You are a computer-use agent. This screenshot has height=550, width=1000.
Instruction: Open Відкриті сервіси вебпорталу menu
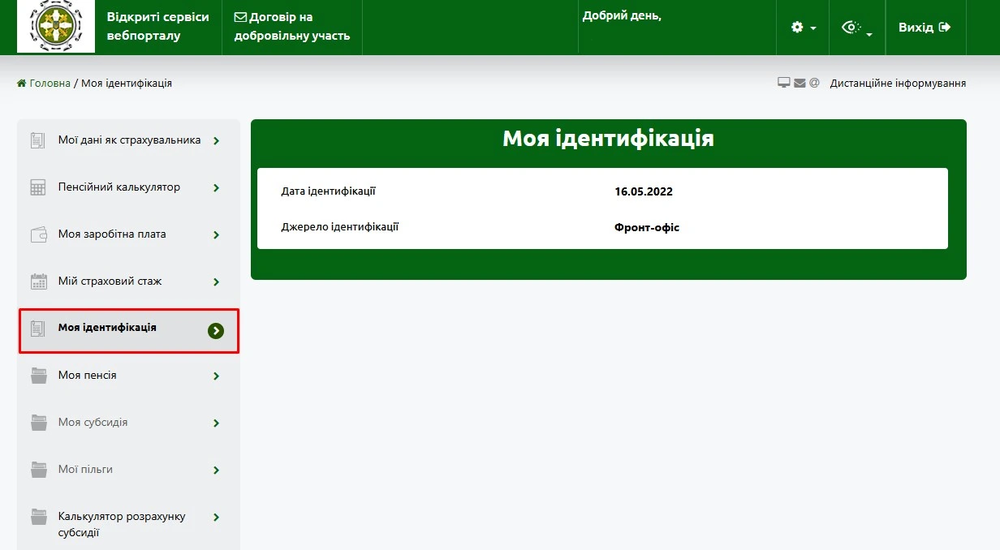158,27
